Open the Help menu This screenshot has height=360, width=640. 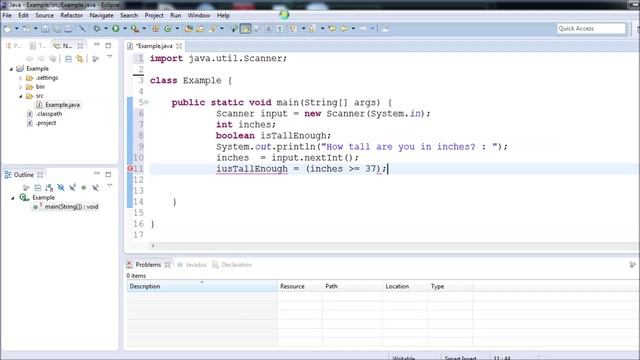pos(223,16)
